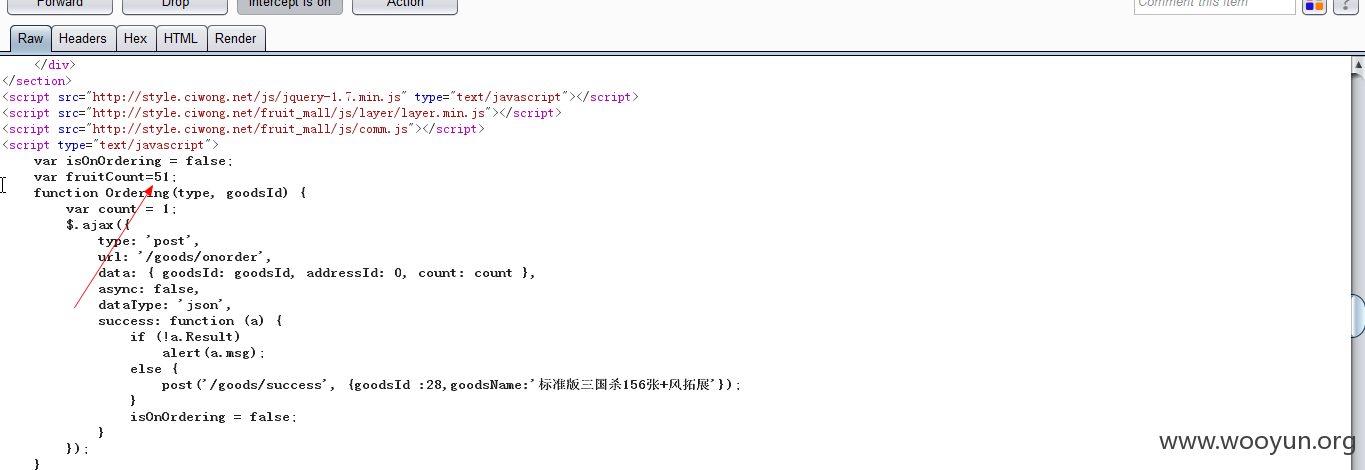The height and width of the screenshot is (470, 1365).
Task: Click the help question mark icon
Action: [x=1345, y=6]
